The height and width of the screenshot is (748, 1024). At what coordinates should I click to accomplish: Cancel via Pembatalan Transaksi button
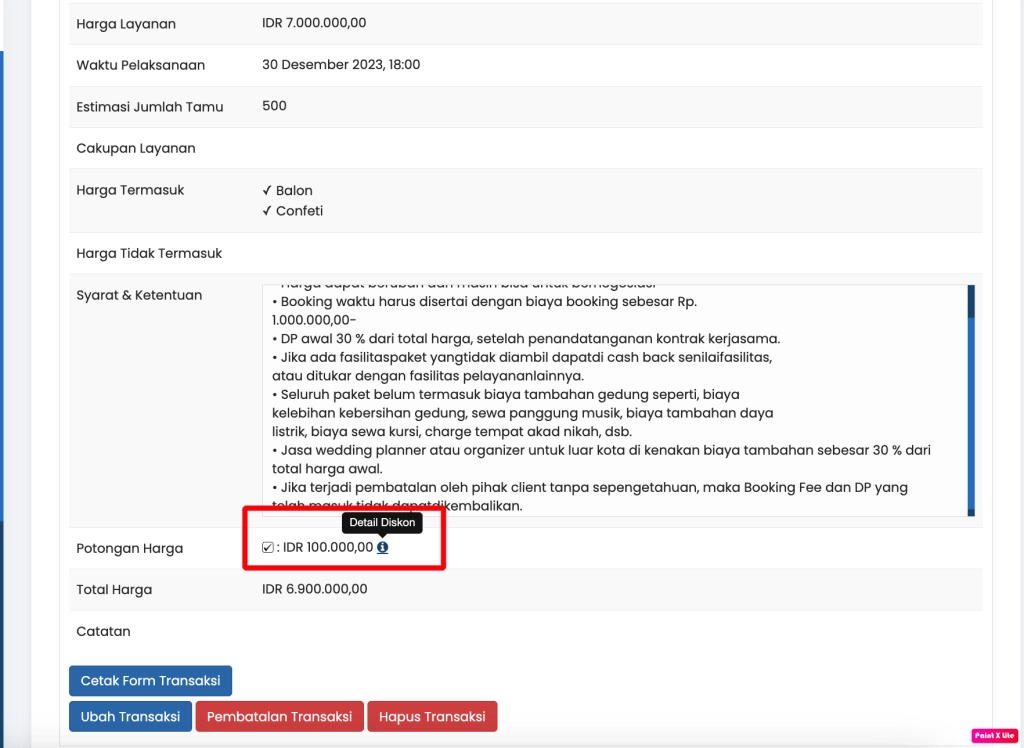[279, 717]
